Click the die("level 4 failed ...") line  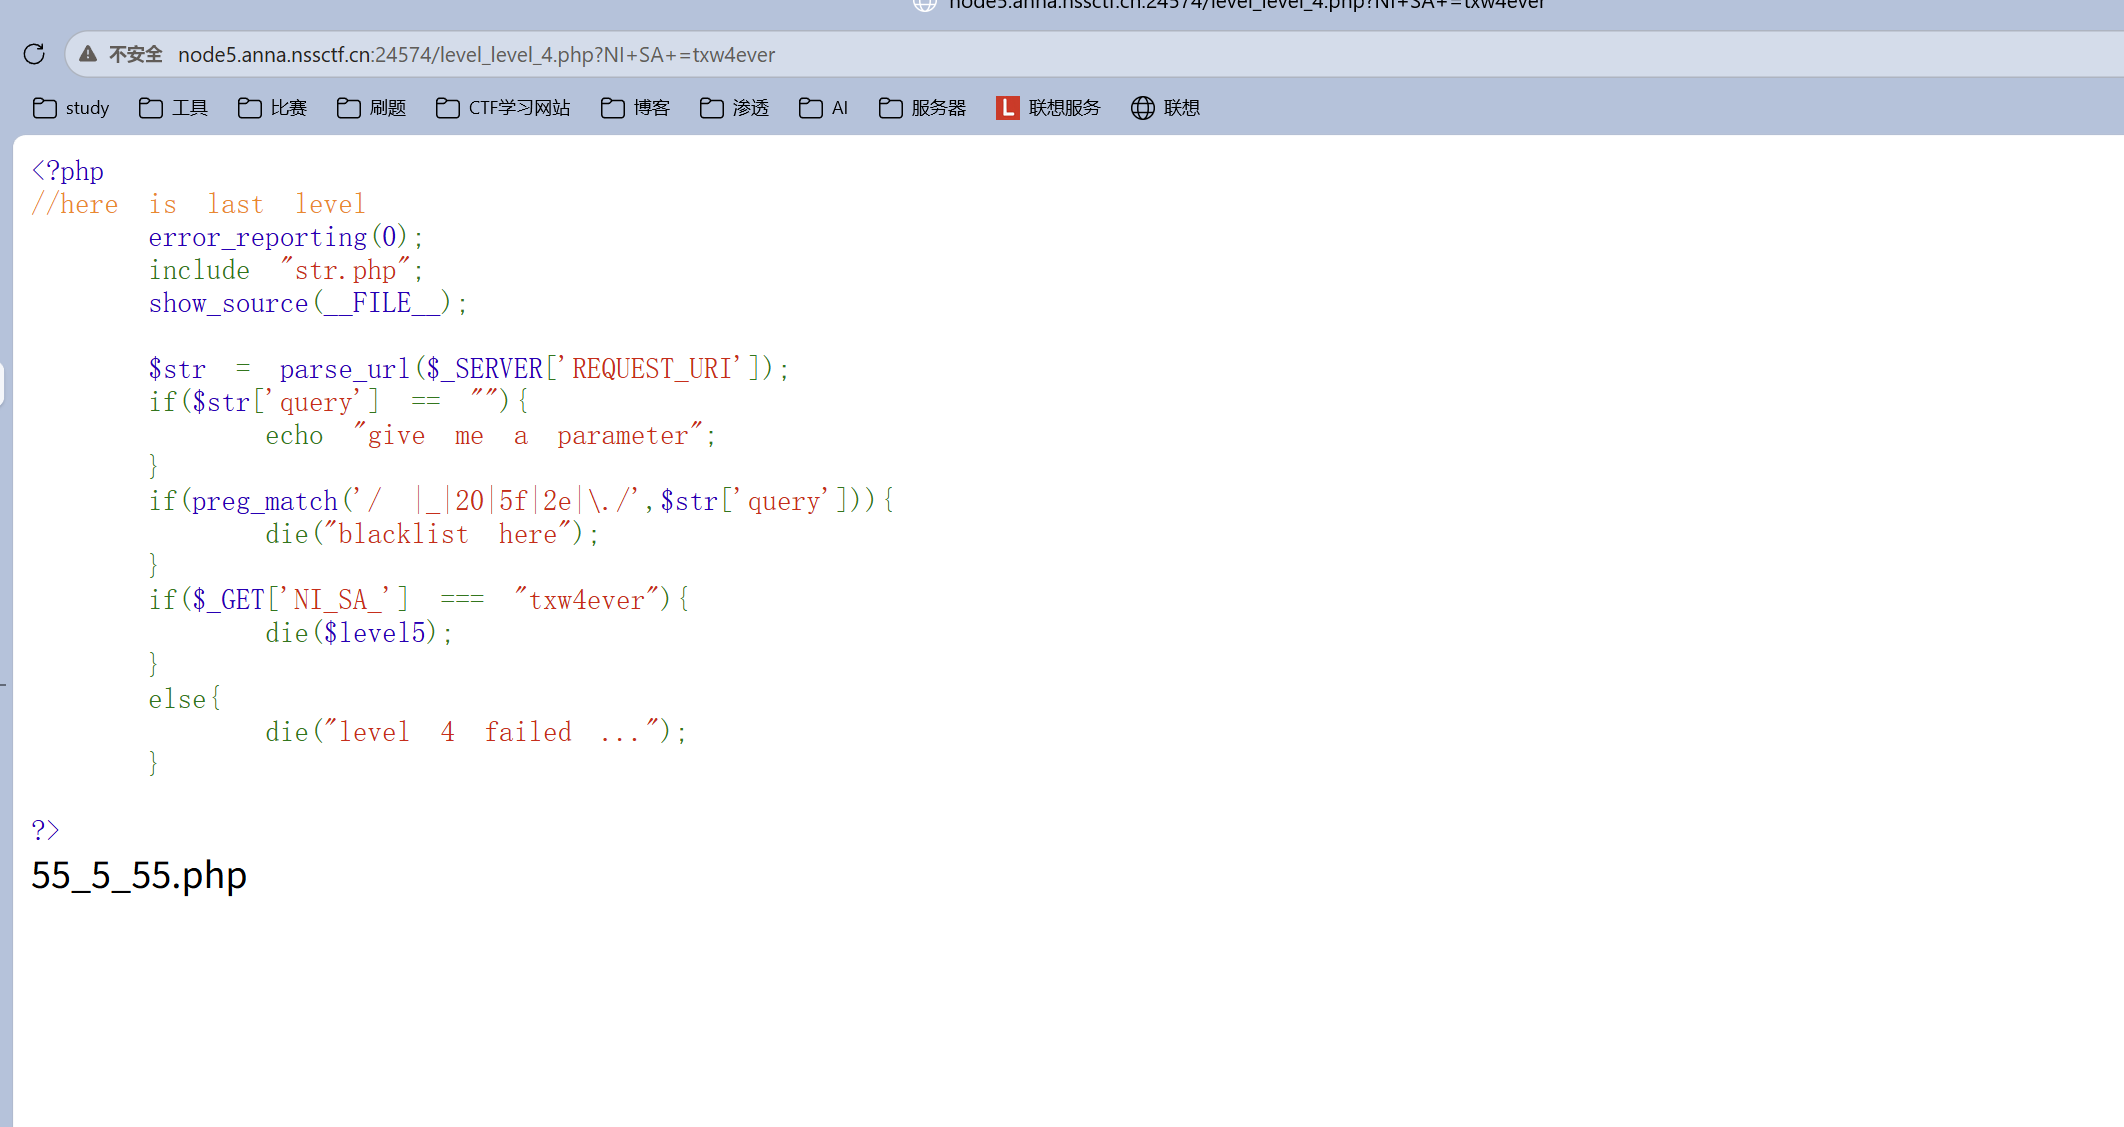[476, 732]
